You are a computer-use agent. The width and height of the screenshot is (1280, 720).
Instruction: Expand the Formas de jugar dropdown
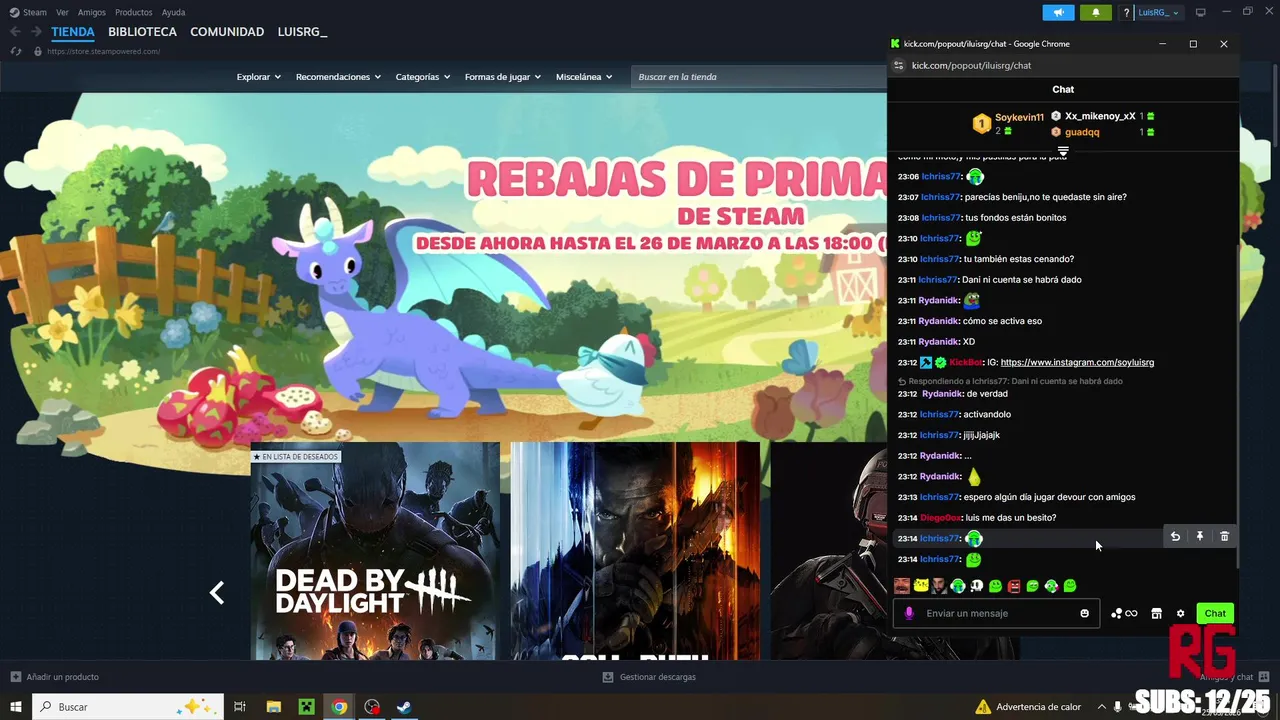coord(503,77)
